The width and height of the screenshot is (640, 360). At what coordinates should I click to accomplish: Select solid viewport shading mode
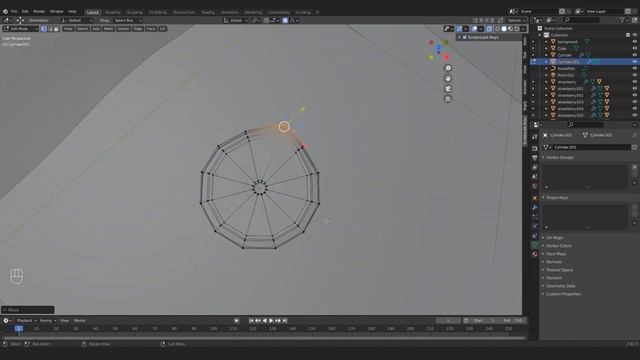pos(504,29)
